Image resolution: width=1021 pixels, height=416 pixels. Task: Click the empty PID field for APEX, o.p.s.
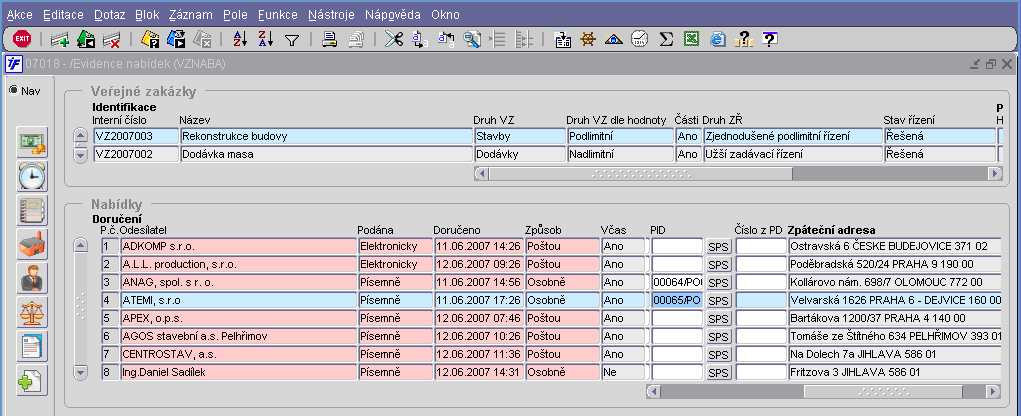click(677, 318)
